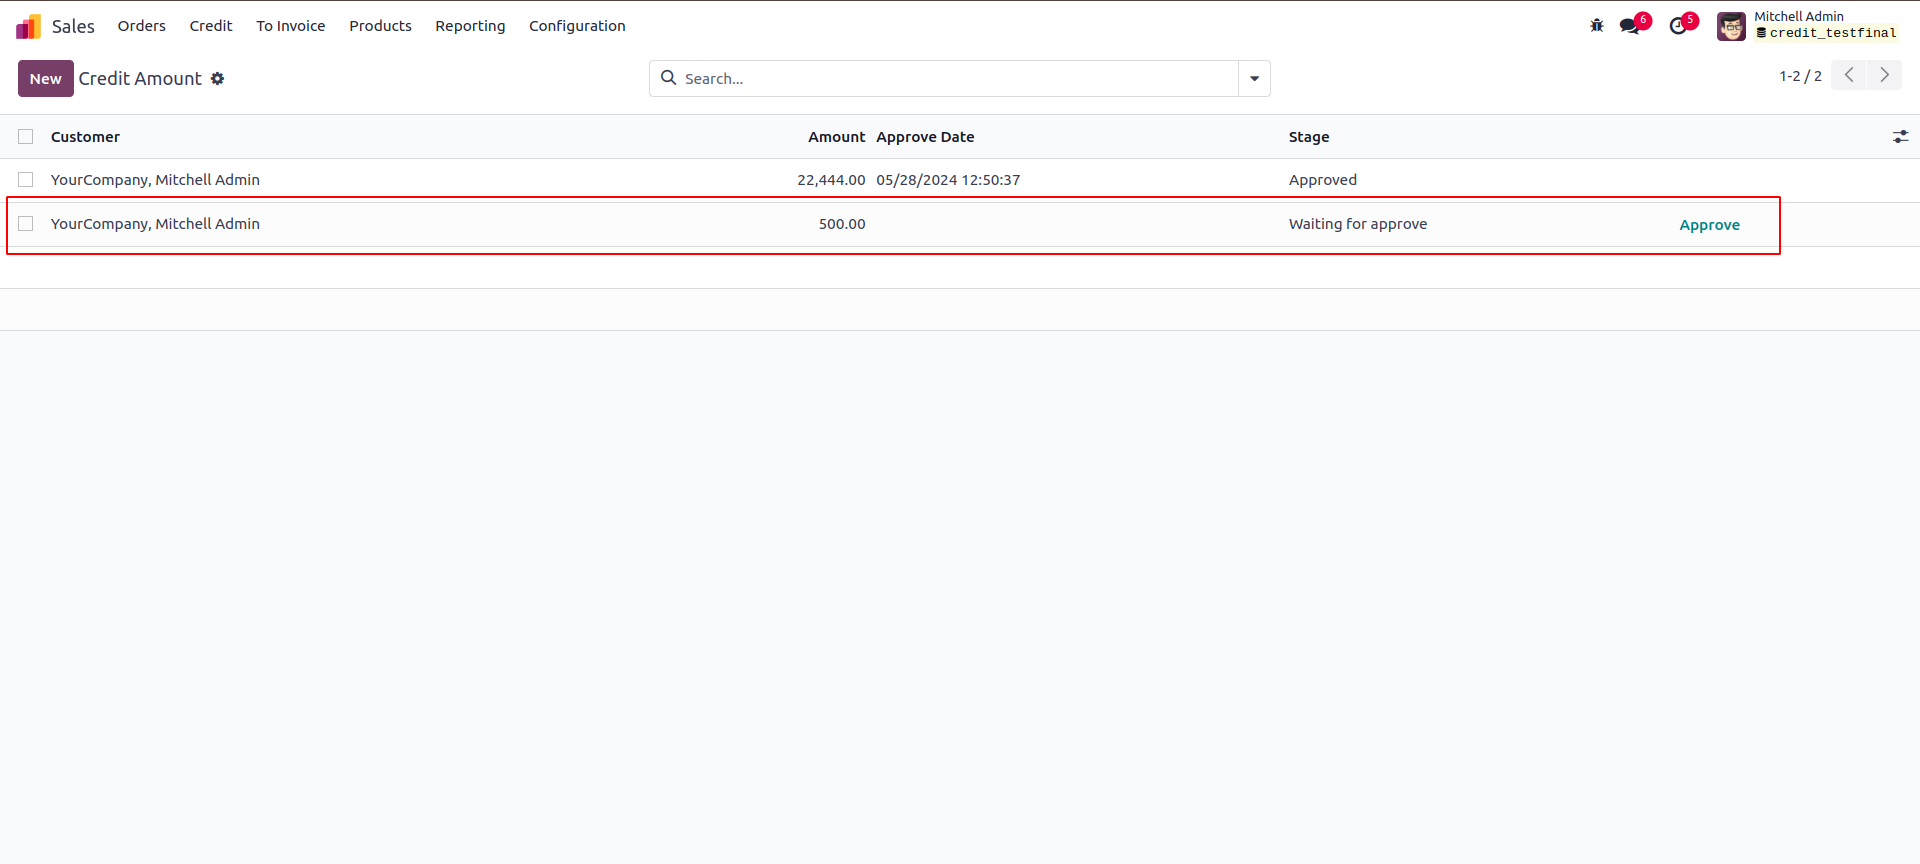
Task: Click the New button
Action: [45, 79]
